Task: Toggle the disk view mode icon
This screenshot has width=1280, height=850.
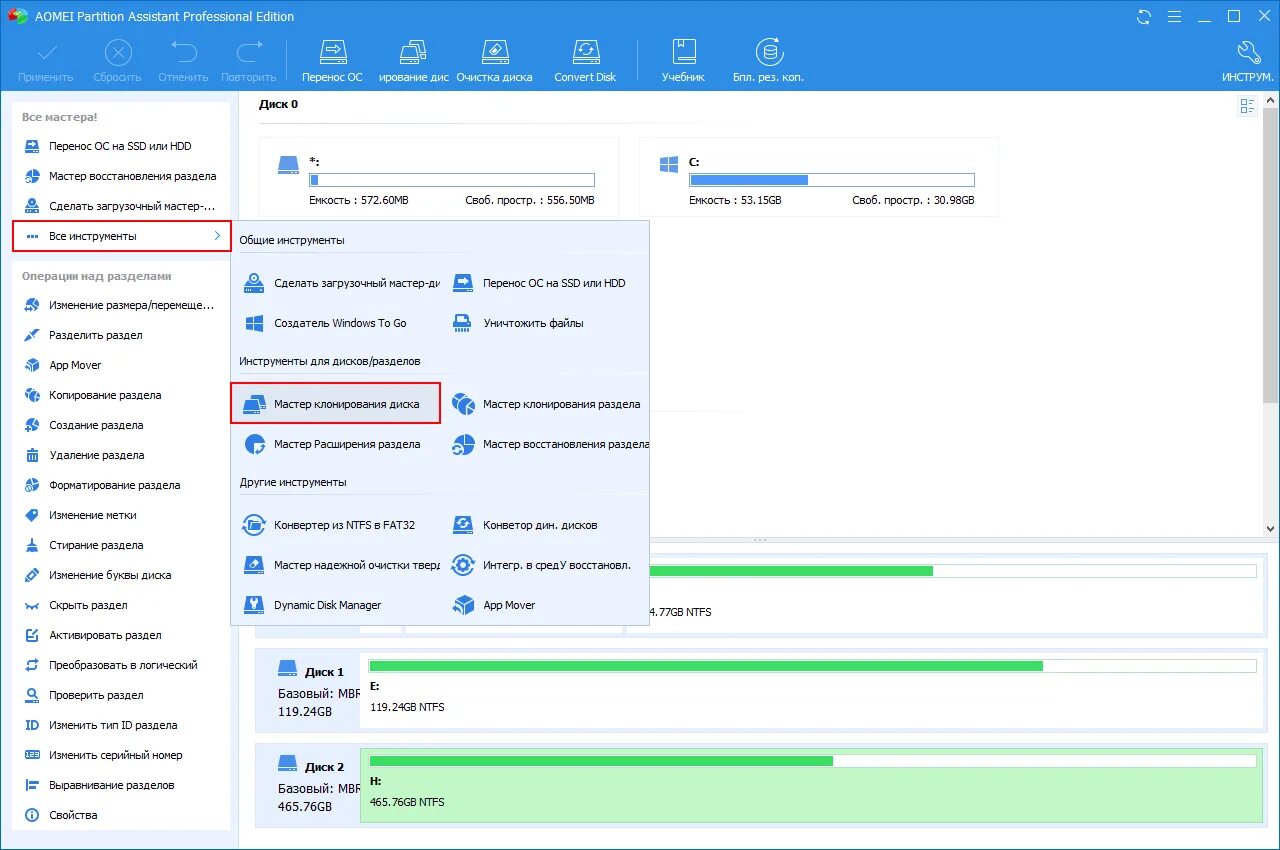Action: tap(1247, 106)
